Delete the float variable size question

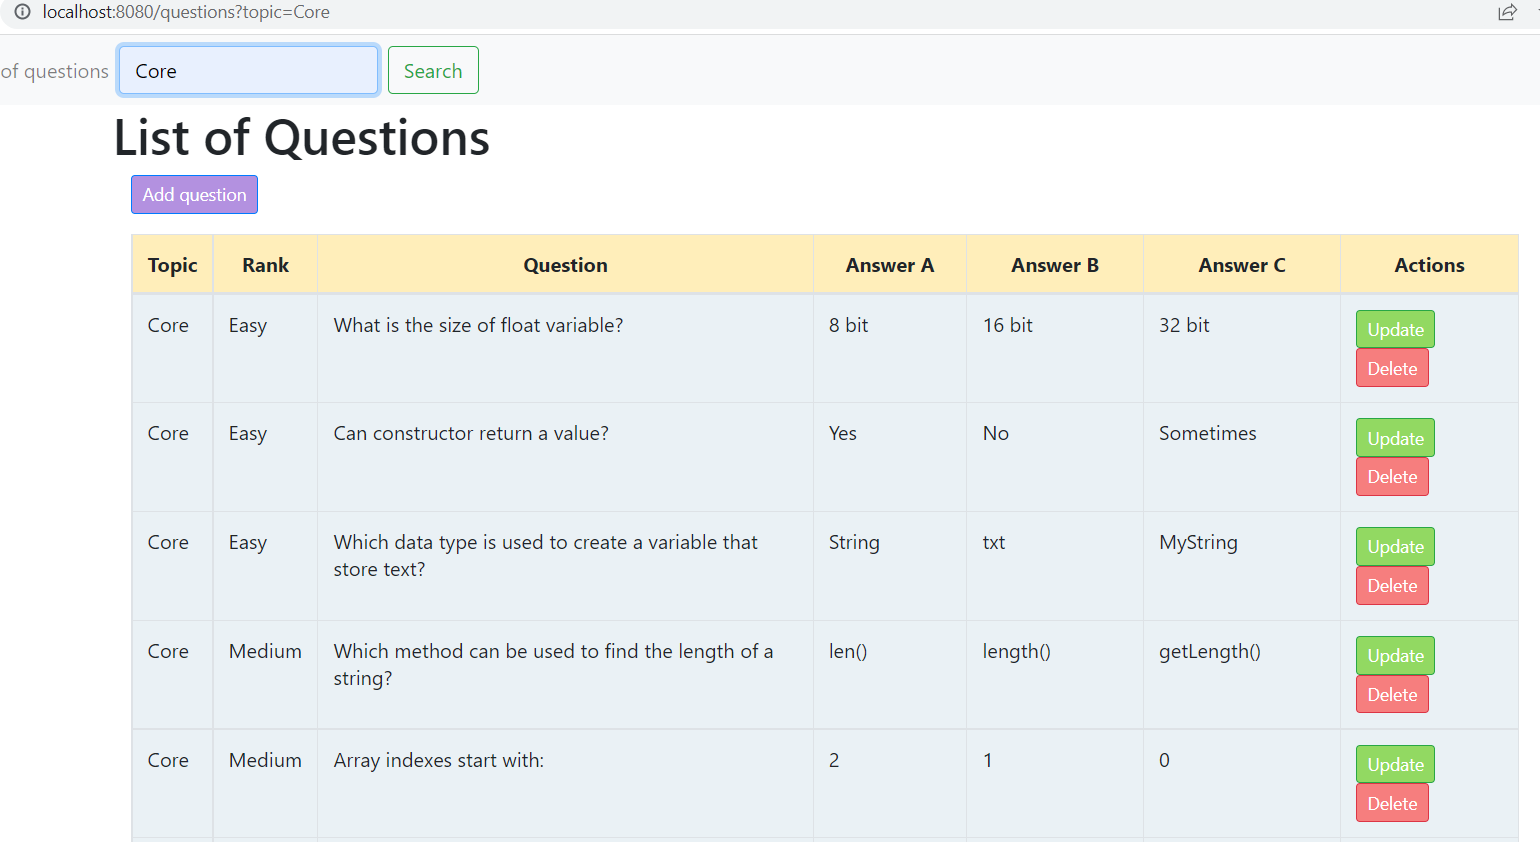click(x=1392, y=368)
